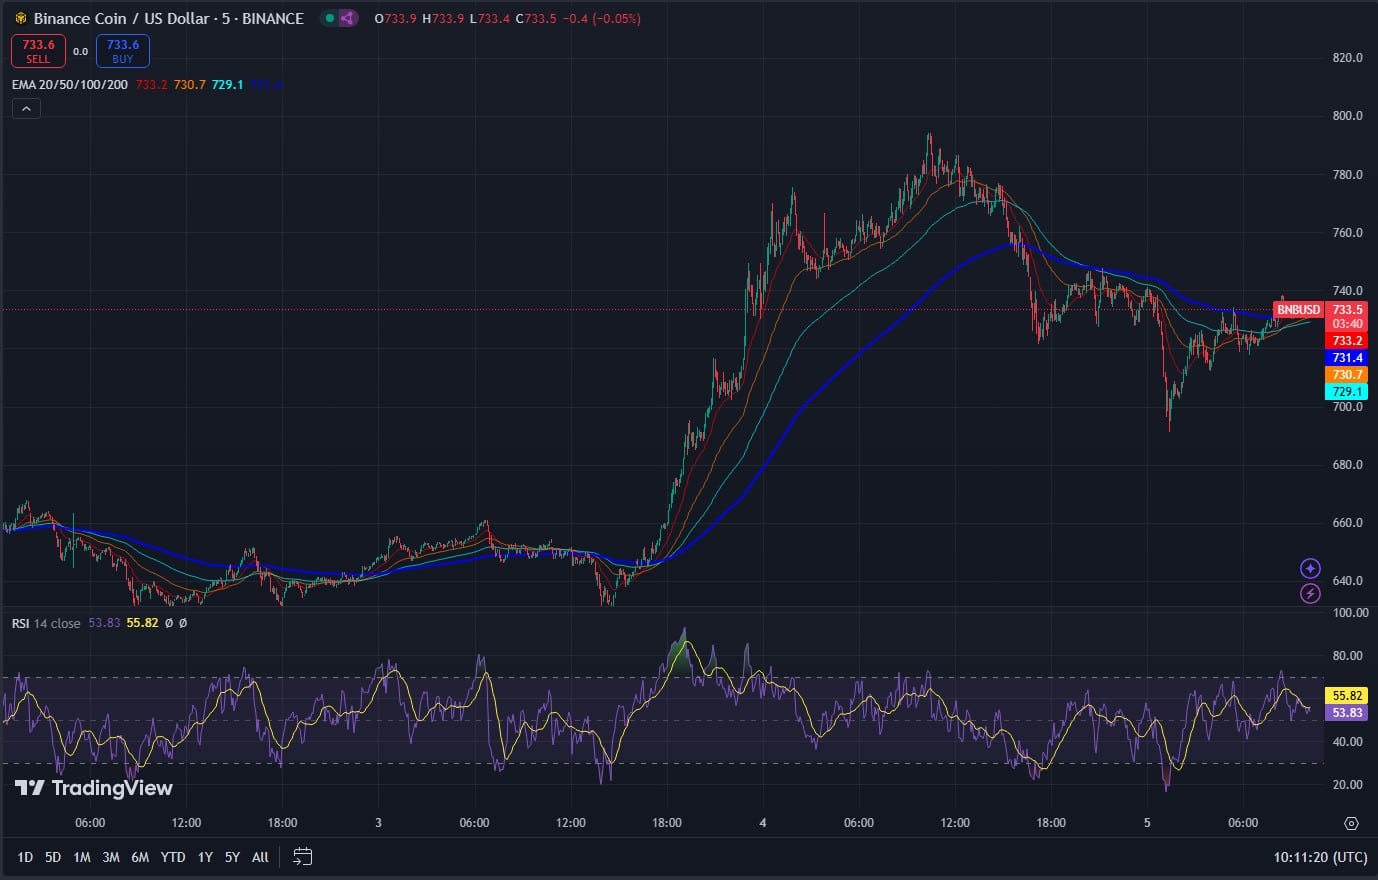This screenshot has height=880, width=1378.
Task: Click the Binance Coin symbol logo icon
Action: (x=20, y=18)
